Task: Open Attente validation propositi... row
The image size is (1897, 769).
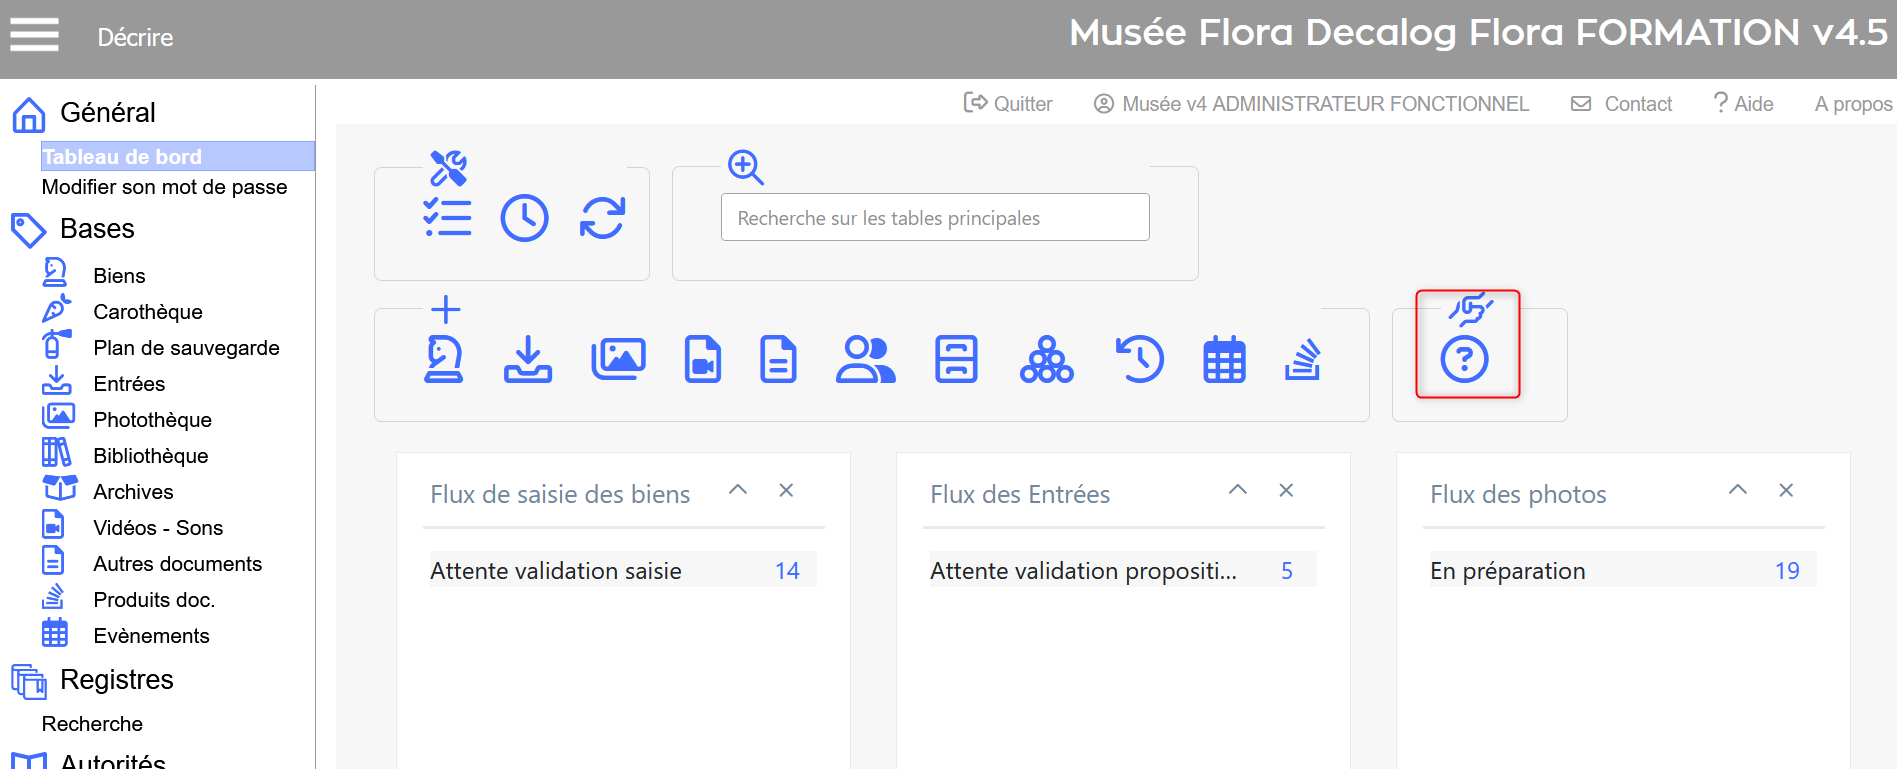Action: 1123,570
